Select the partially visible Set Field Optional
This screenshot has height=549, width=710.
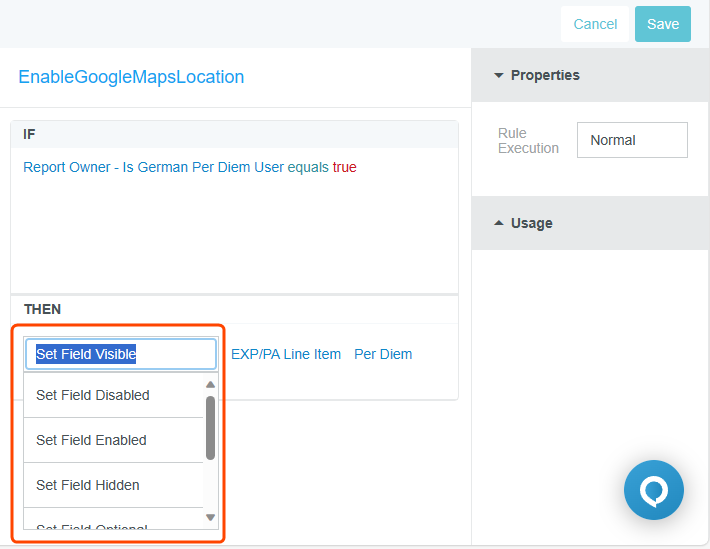pyautogui.click(x=92, y=527)
